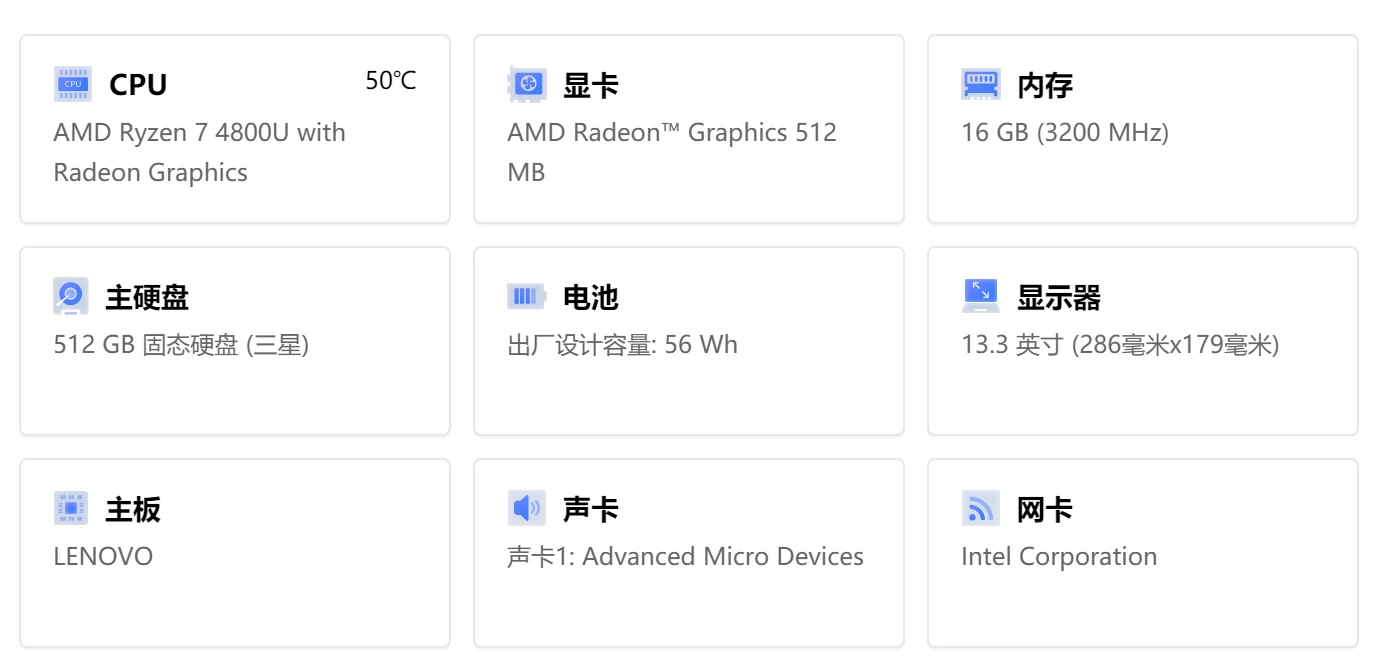Click the 电池 battery icon
The height and width of the screenshot is (665, 1390).
tap(526, 297)
